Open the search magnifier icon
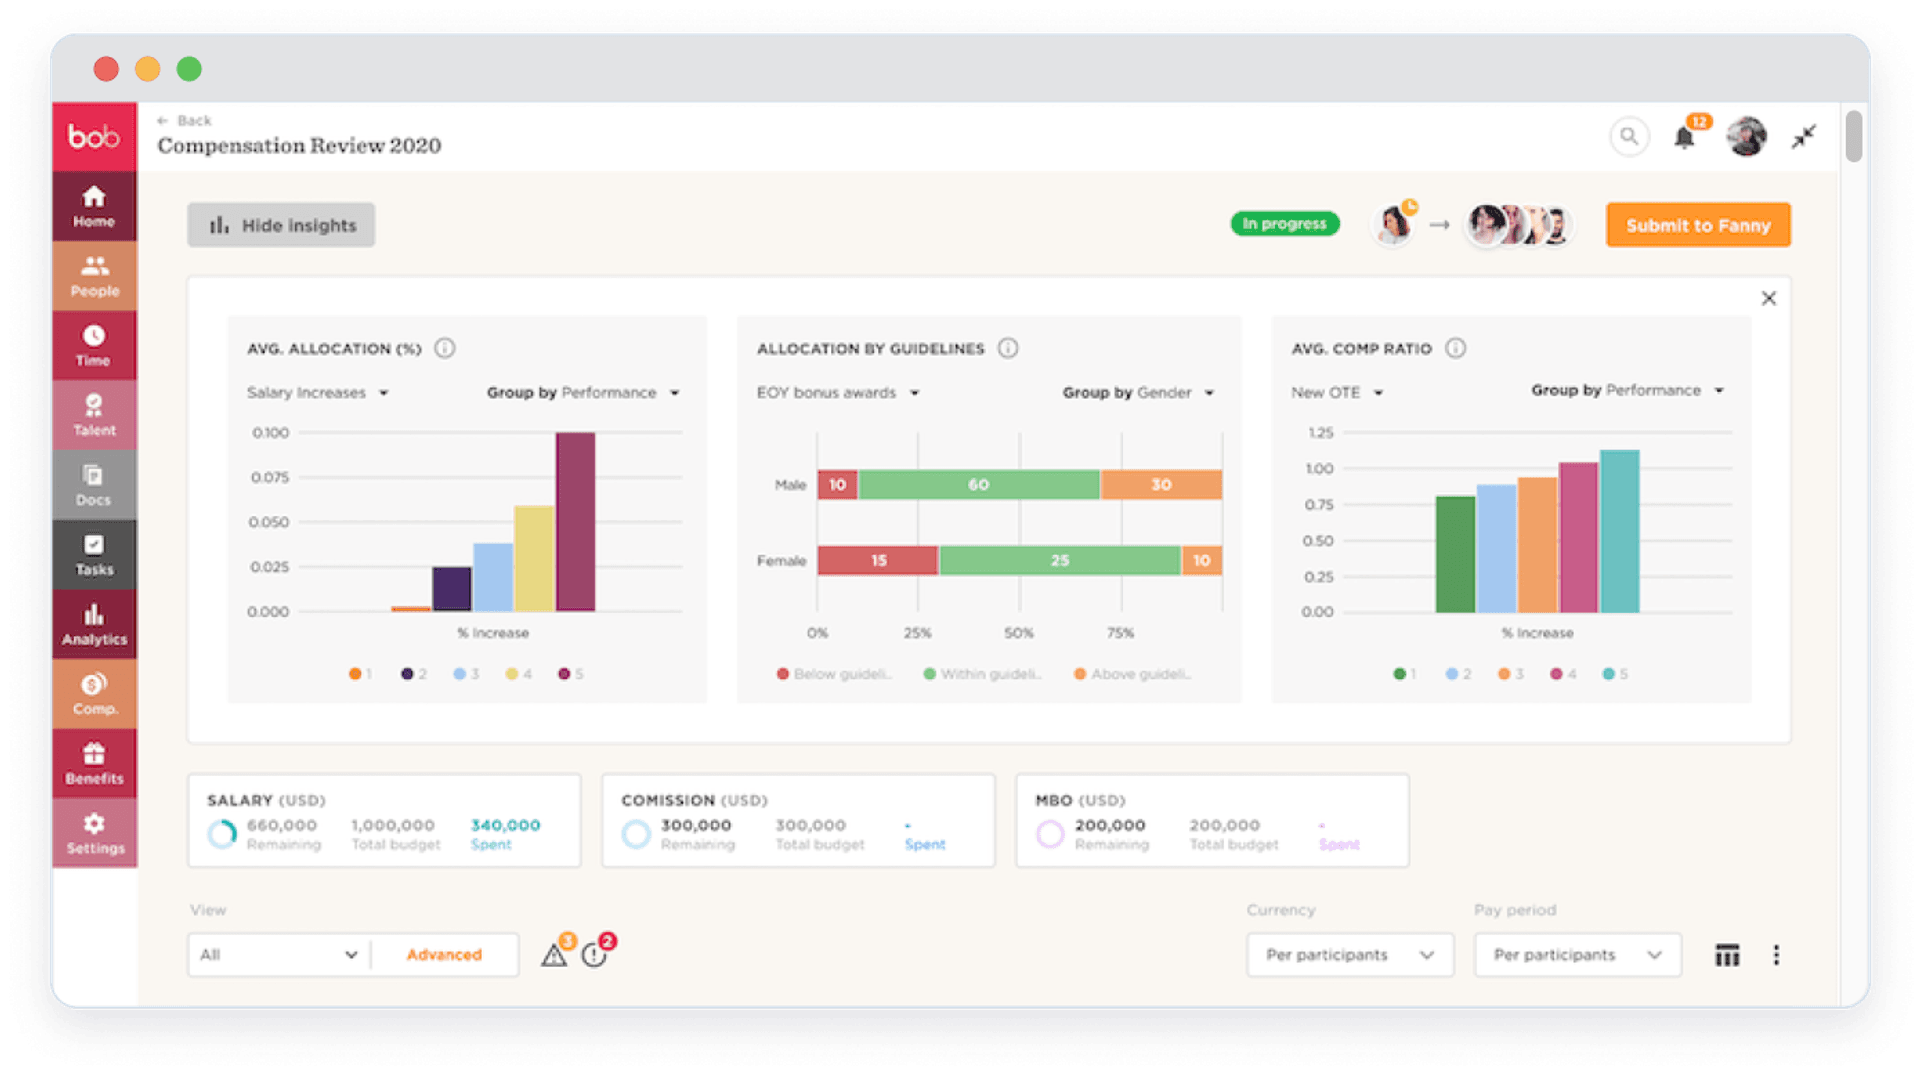Image resolution: width=1920 pixels, height=1074 pixels. point(1628,136)
